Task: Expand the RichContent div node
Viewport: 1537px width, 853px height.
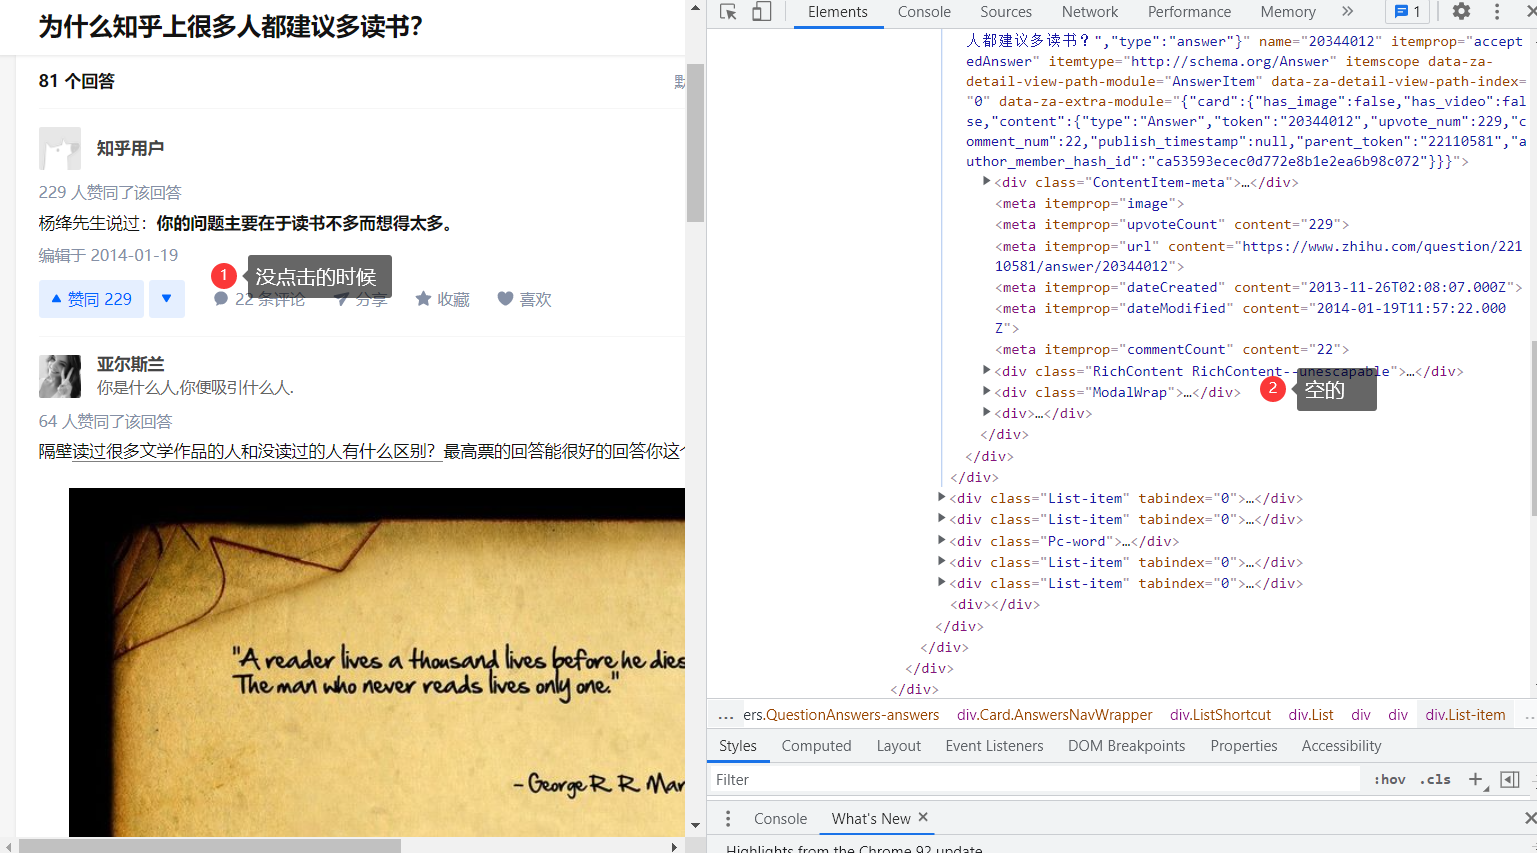Action: (986, 371)
